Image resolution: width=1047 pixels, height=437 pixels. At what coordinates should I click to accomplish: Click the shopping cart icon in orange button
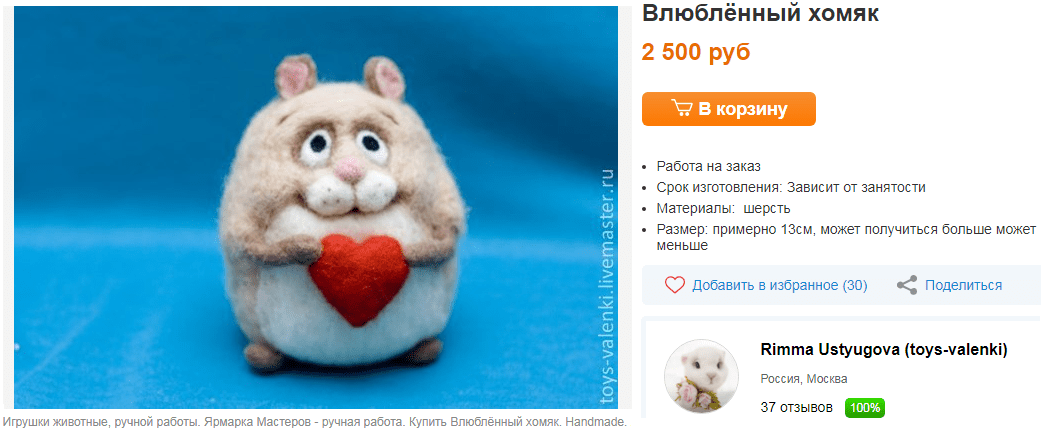(682, 108)
